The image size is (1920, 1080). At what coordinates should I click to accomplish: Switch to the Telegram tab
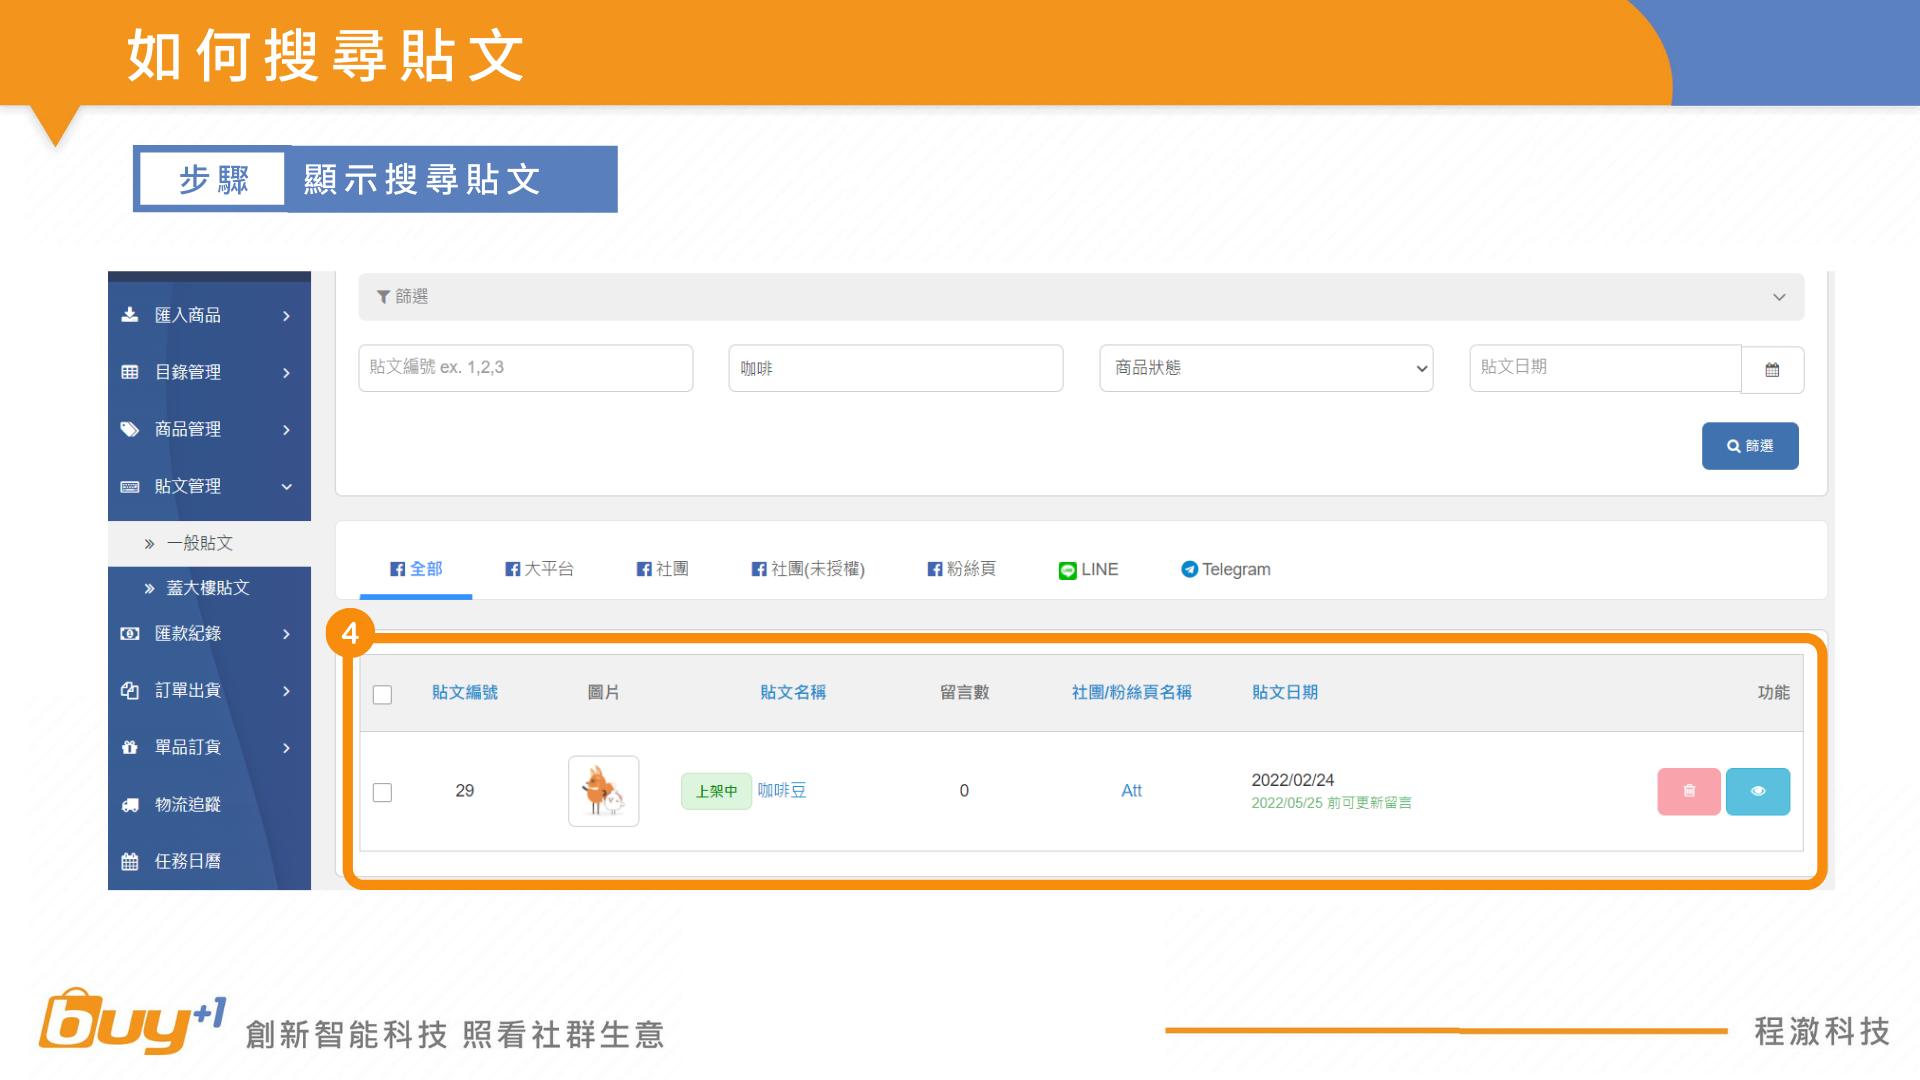click(1226, 569)
